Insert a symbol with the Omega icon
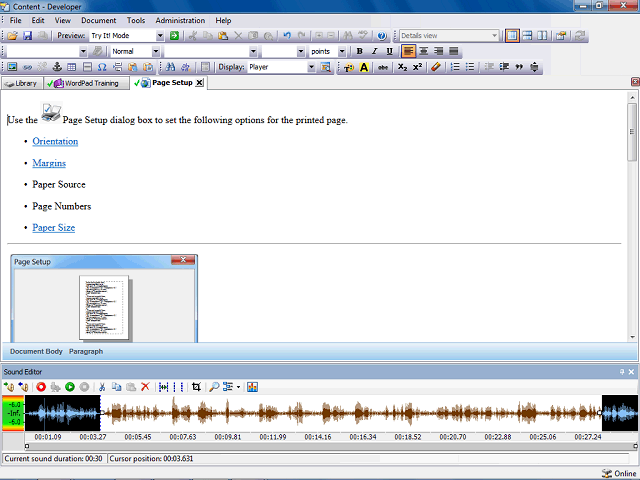 tap(102, 67)
